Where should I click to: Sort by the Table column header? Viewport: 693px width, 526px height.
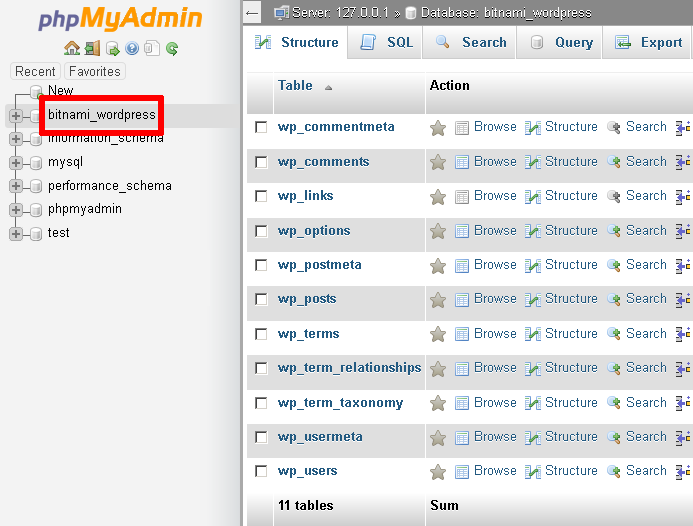pos(296,86)
